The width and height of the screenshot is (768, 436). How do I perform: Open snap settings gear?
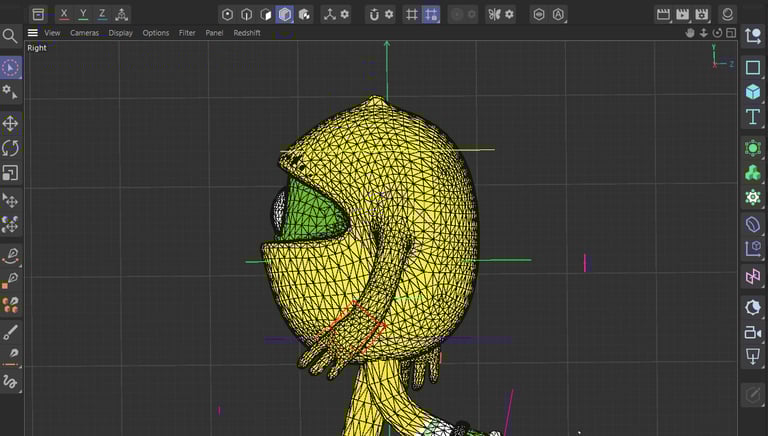pyautogui.click(x=389, y=14)
